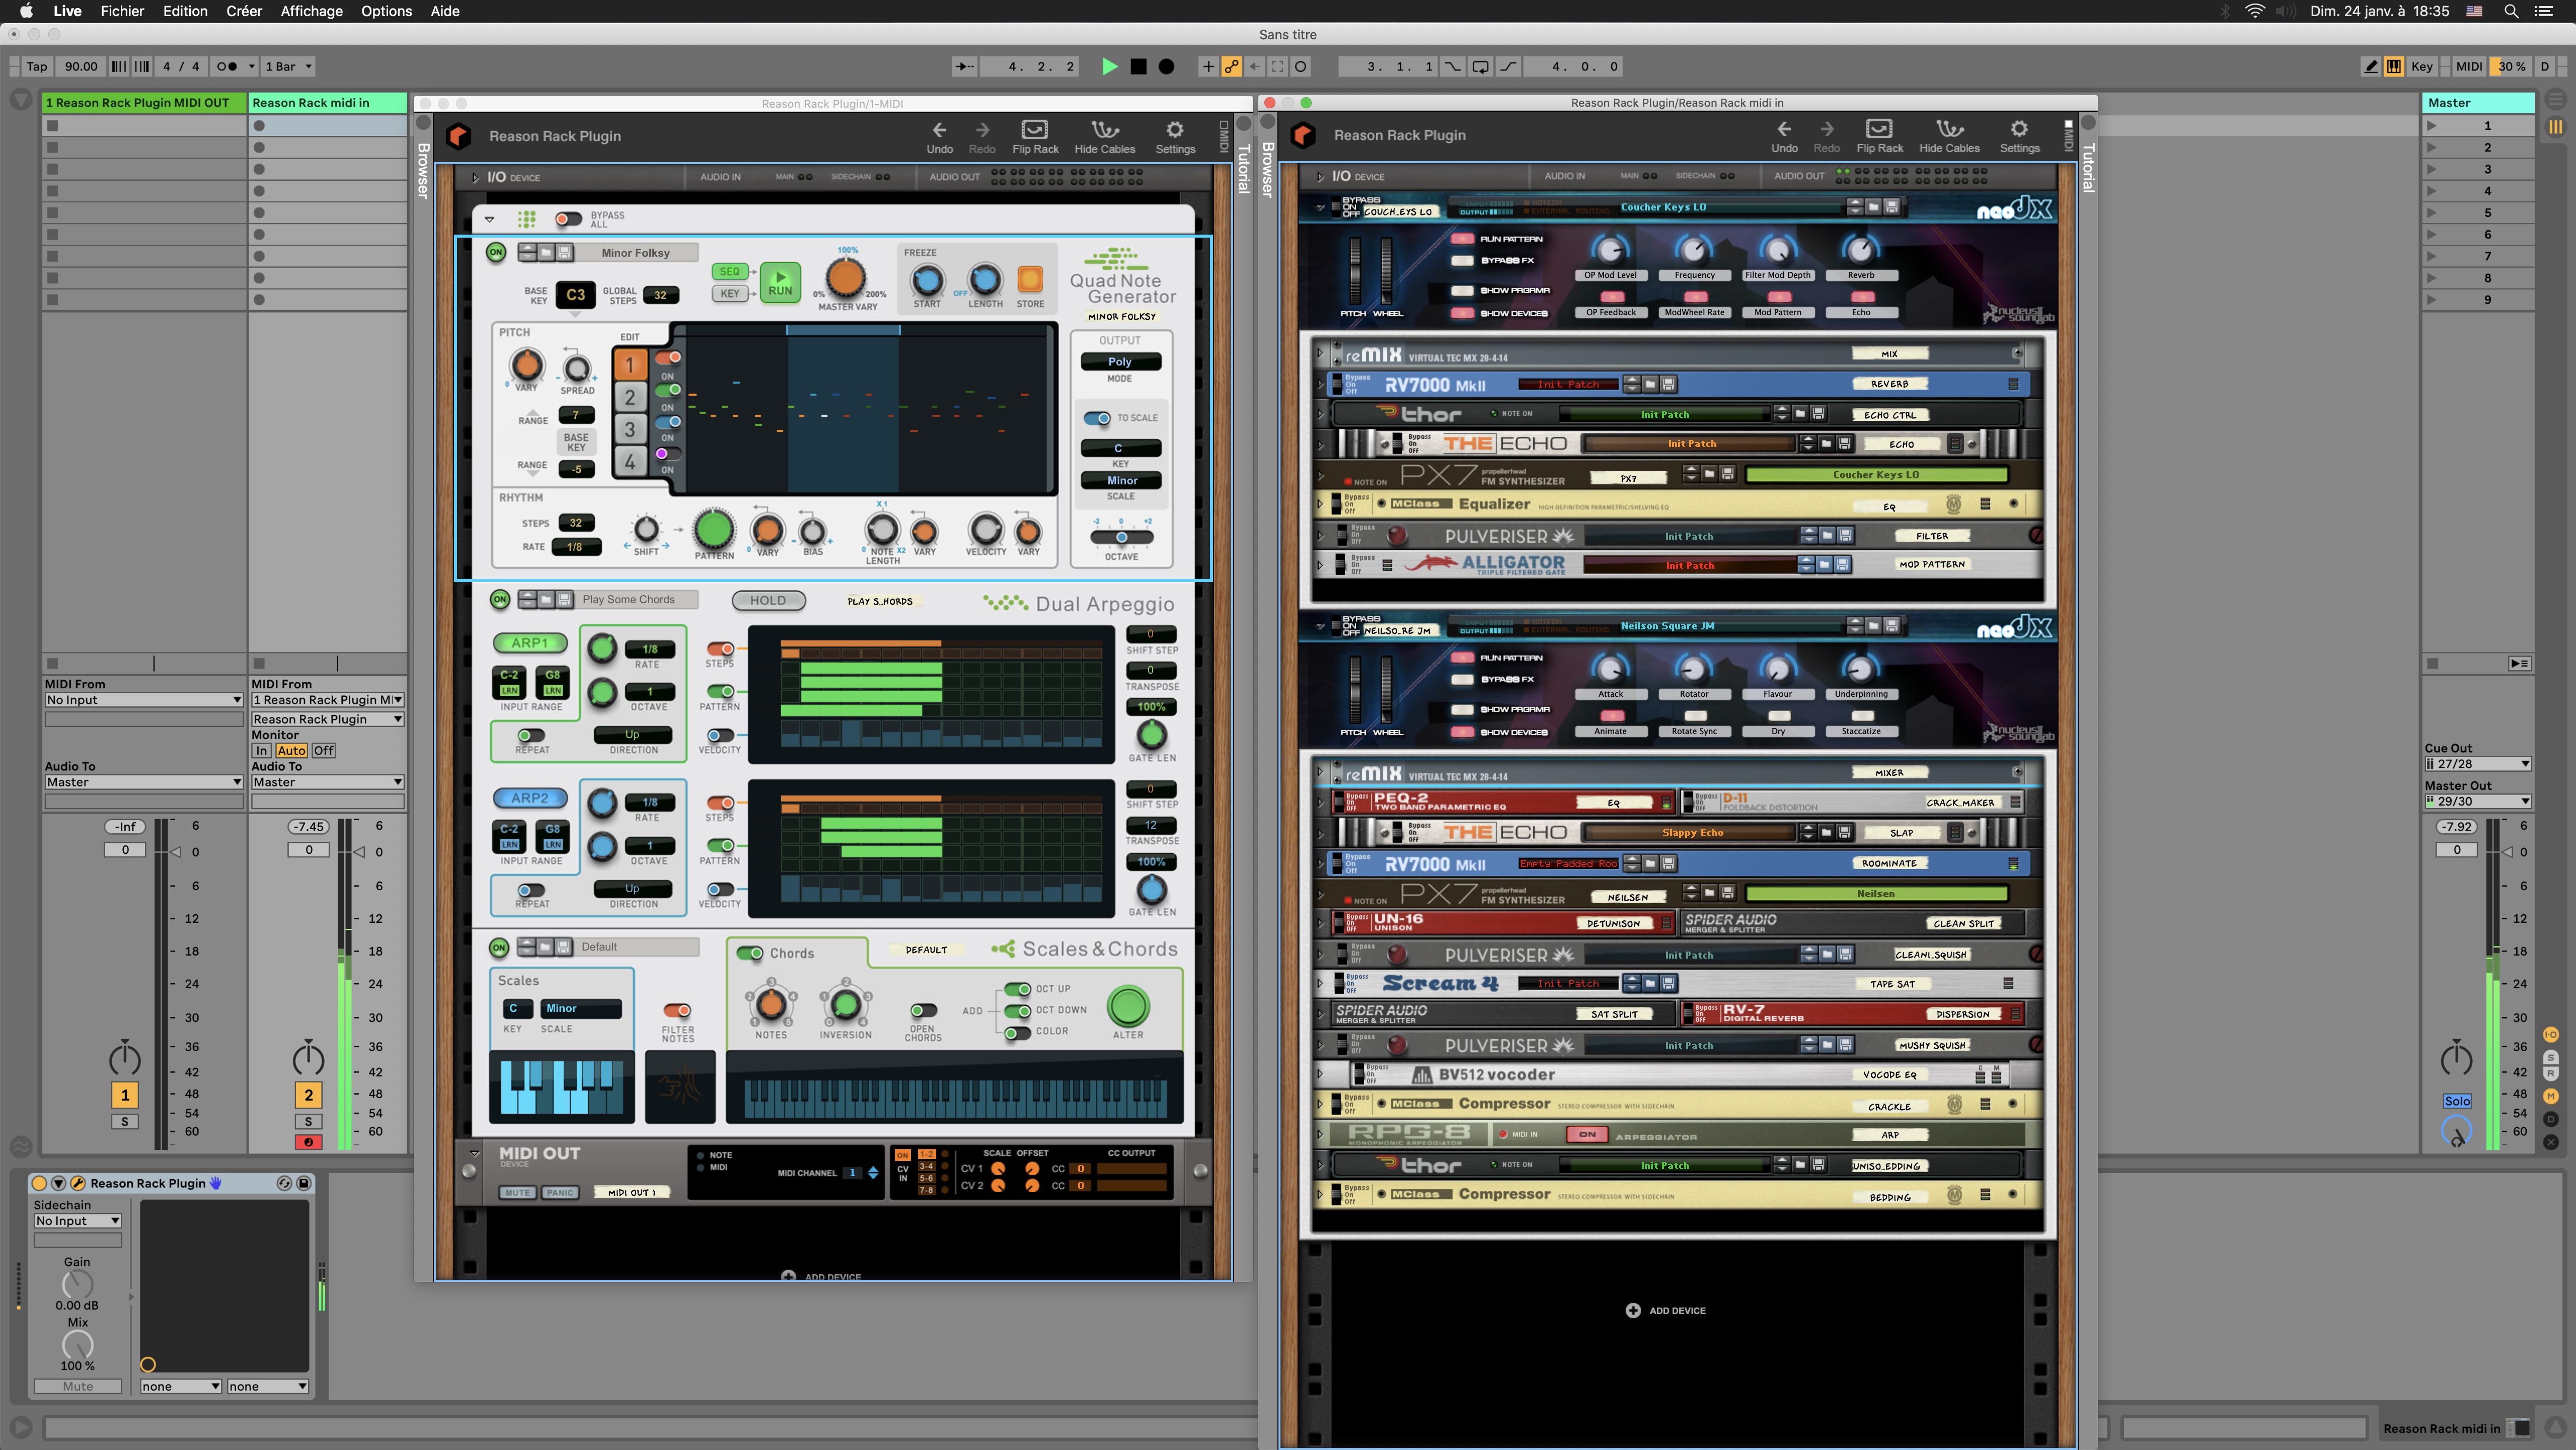The width and height of the screenshot is (2576, 1450).
Task: Toggle the Chords switch on Scales & Chords
Action: pos(749,953)
